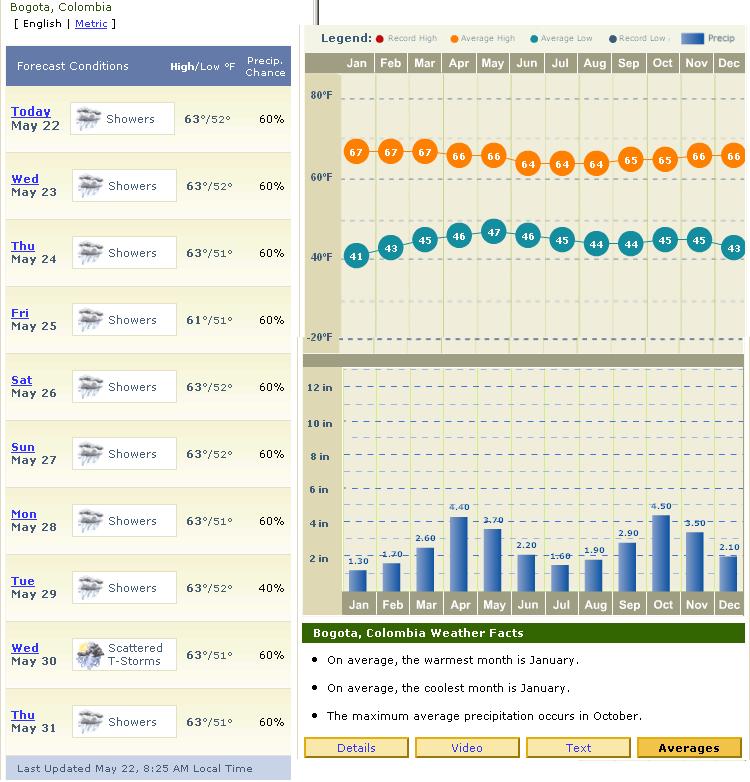
Task: Click the showers weather icon for Fri May 25
Action: click(x=90, y=320)
